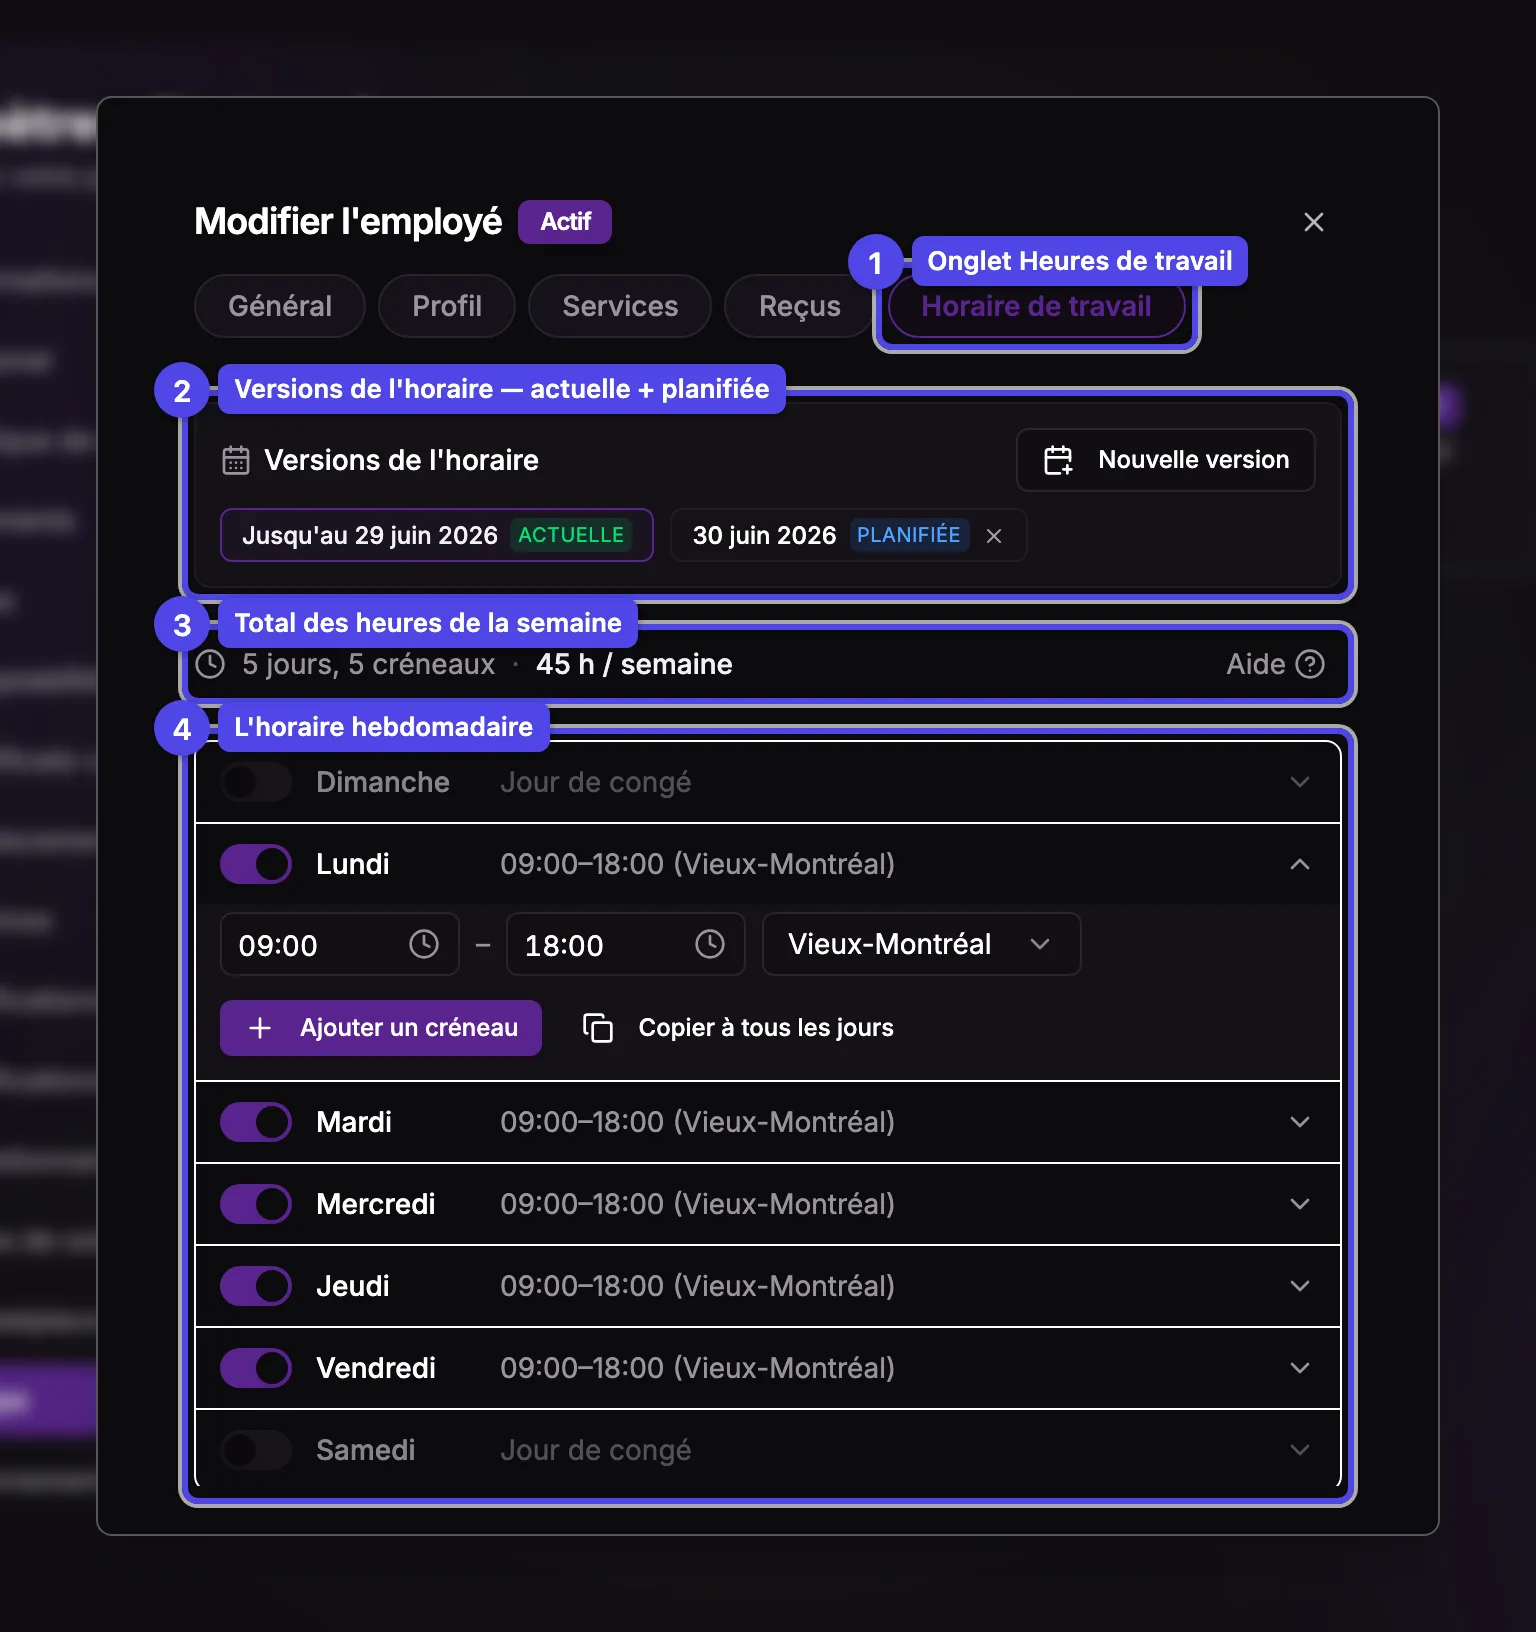Viewport: 1536px width, 1632px height.
Task: Expand the Samedi row chevron
Action: pyautogui.click(x=1300, y=1450)
